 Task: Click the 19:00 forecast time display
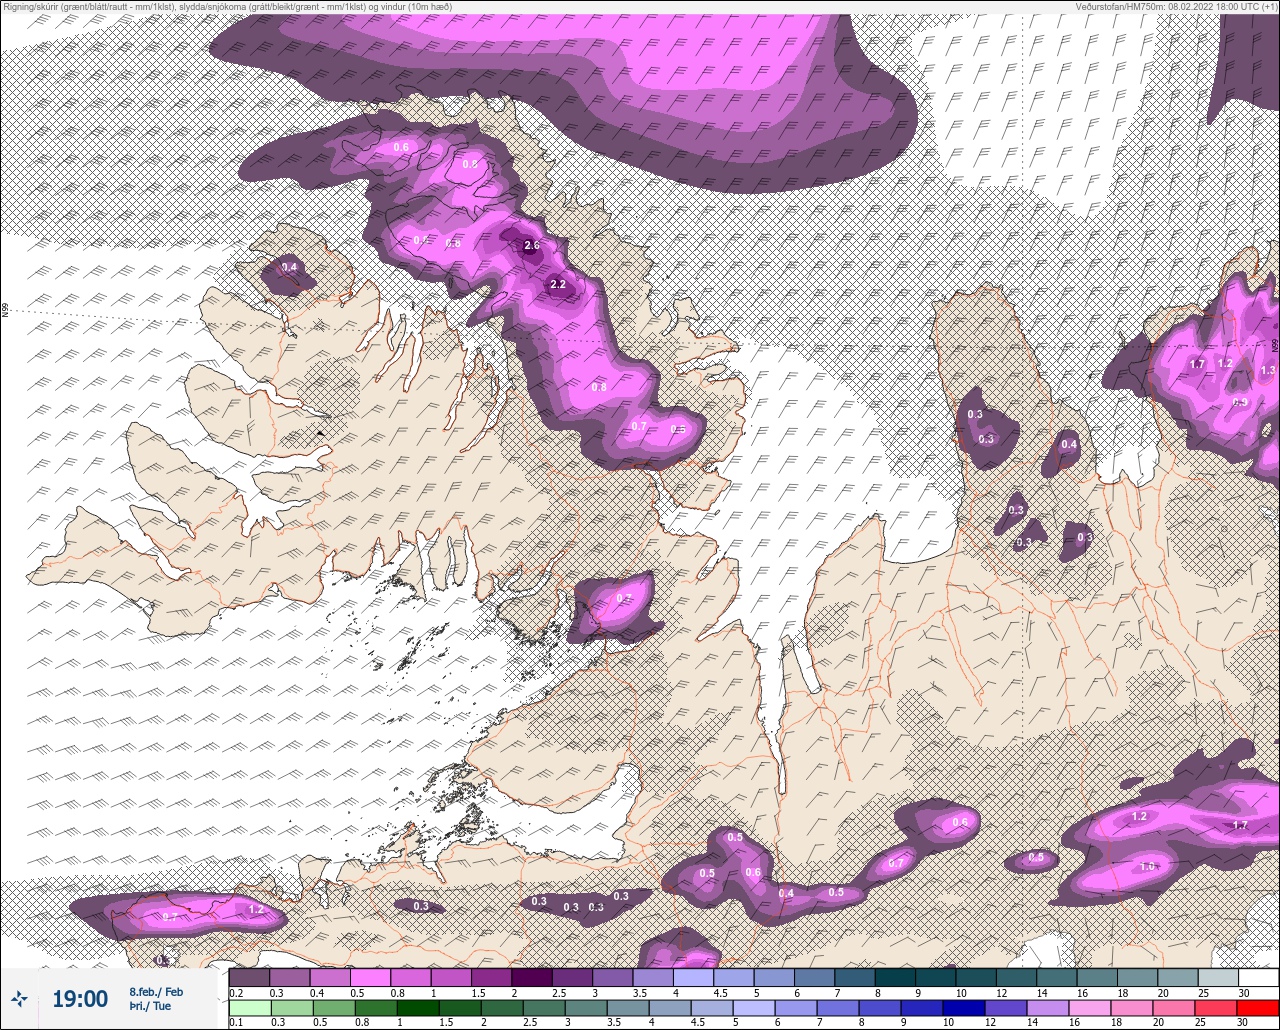pyautogui.click(x=80, y=999)
